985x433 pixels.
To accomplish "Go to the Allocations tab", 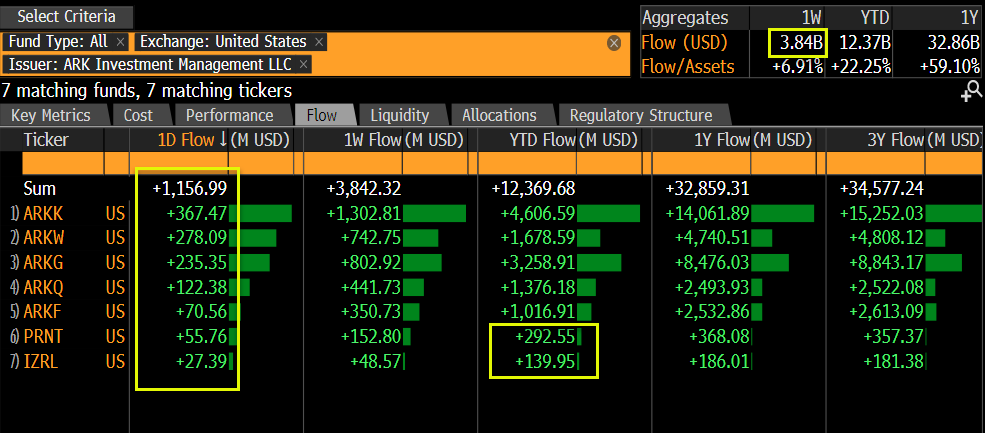I will 499,115.
